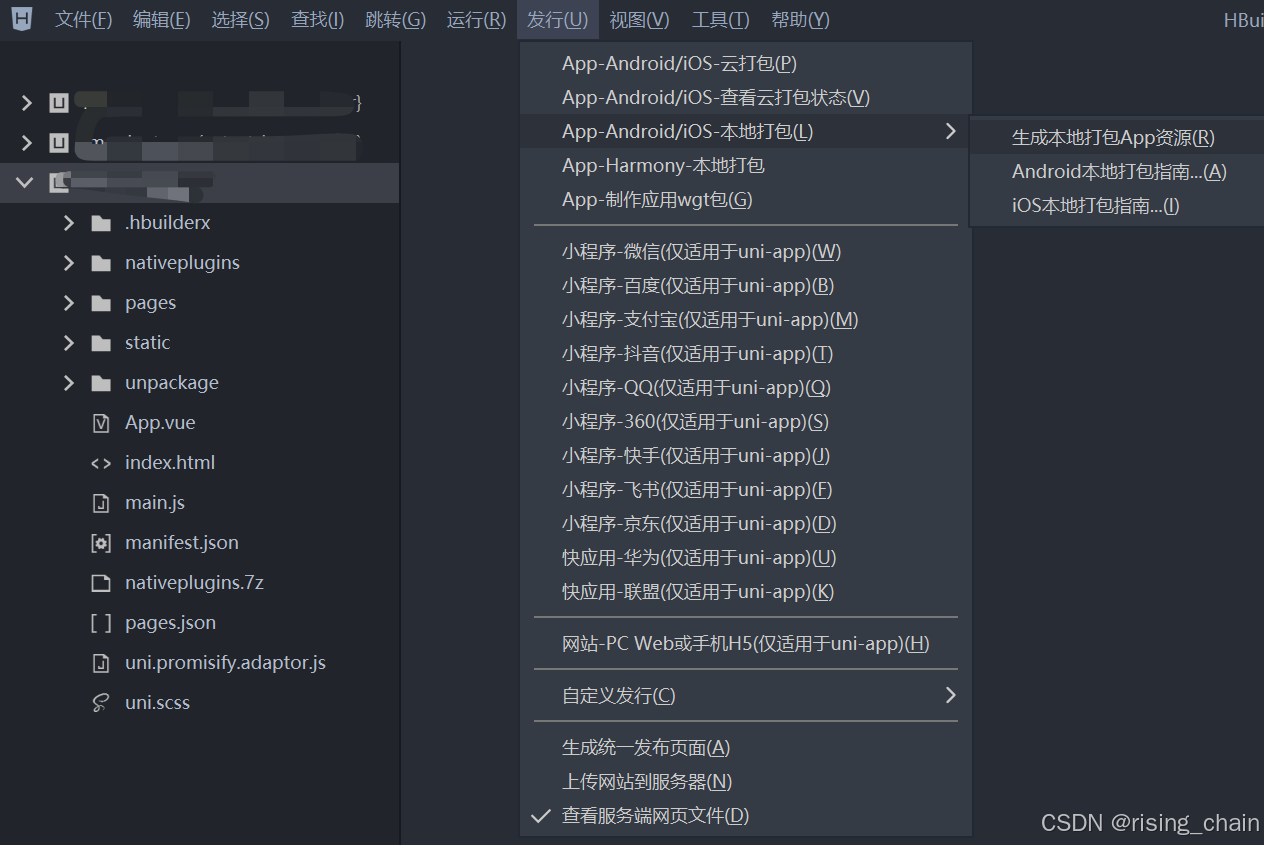Click the index.html file icon
This screenshot has width=1264, height=845.
pyautogui.click(x=101, y=463)
